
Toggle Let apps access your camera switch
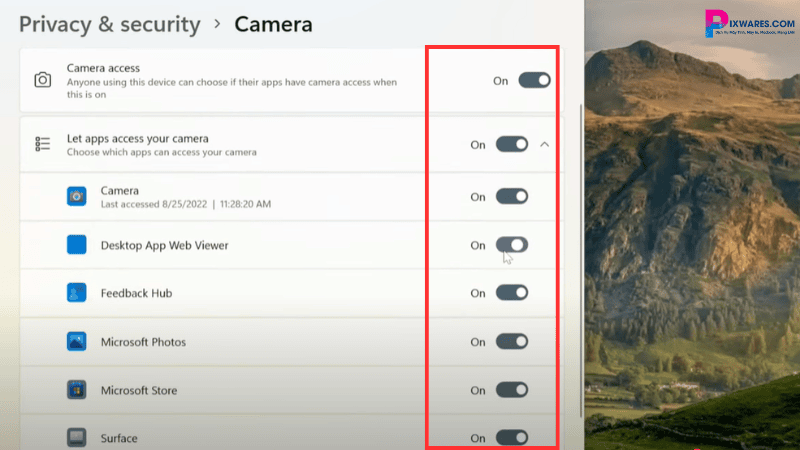pyautogui.click(x=512, y=145)
